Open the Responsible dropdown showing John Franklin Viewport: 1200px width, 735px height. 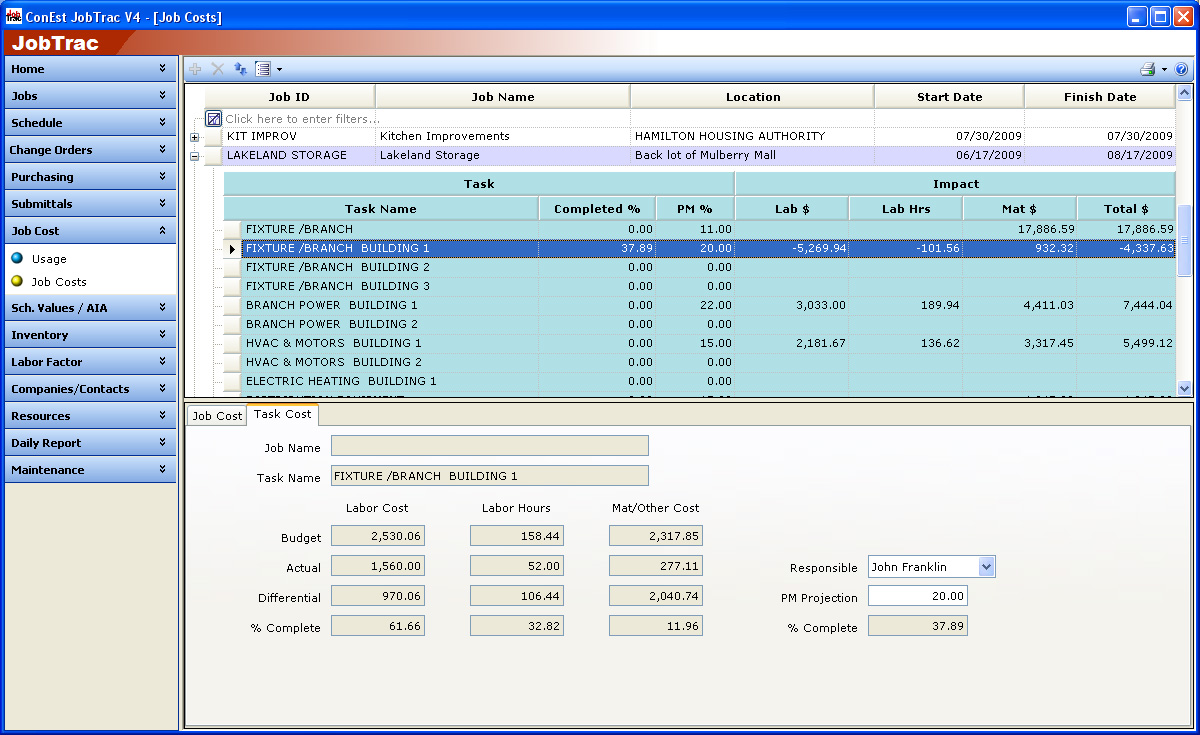tap(986, 567)
